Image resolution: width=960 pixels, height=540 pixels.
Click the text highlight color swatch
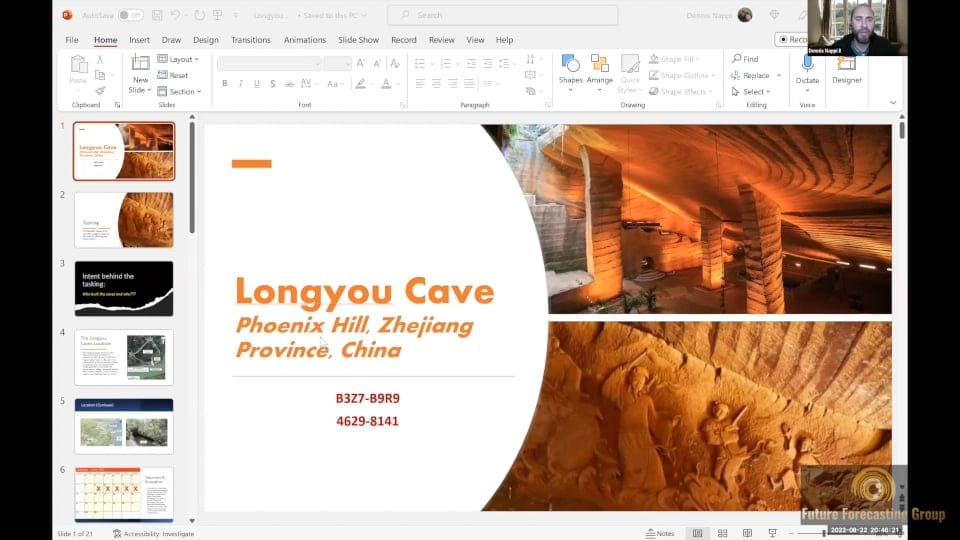[361, 83]
